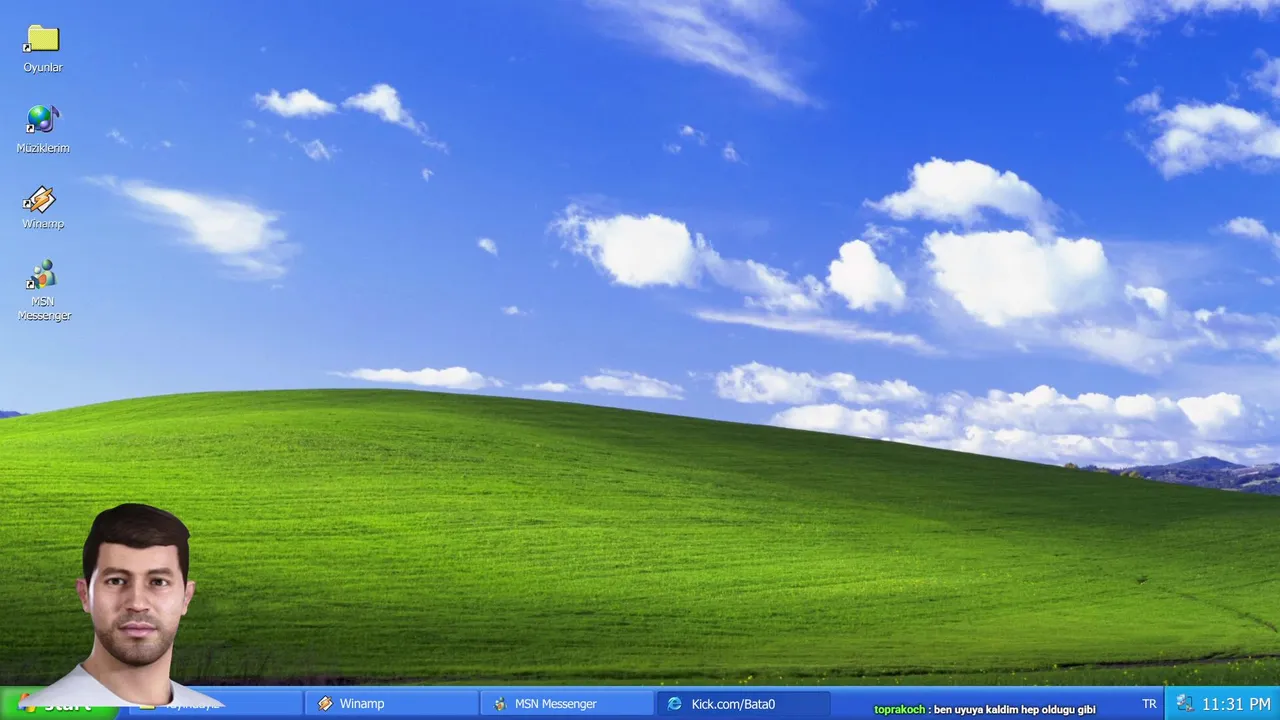Click the TR language indicator
Viewport: 1280px width, 720px height.
click(x=1149, y=704)
